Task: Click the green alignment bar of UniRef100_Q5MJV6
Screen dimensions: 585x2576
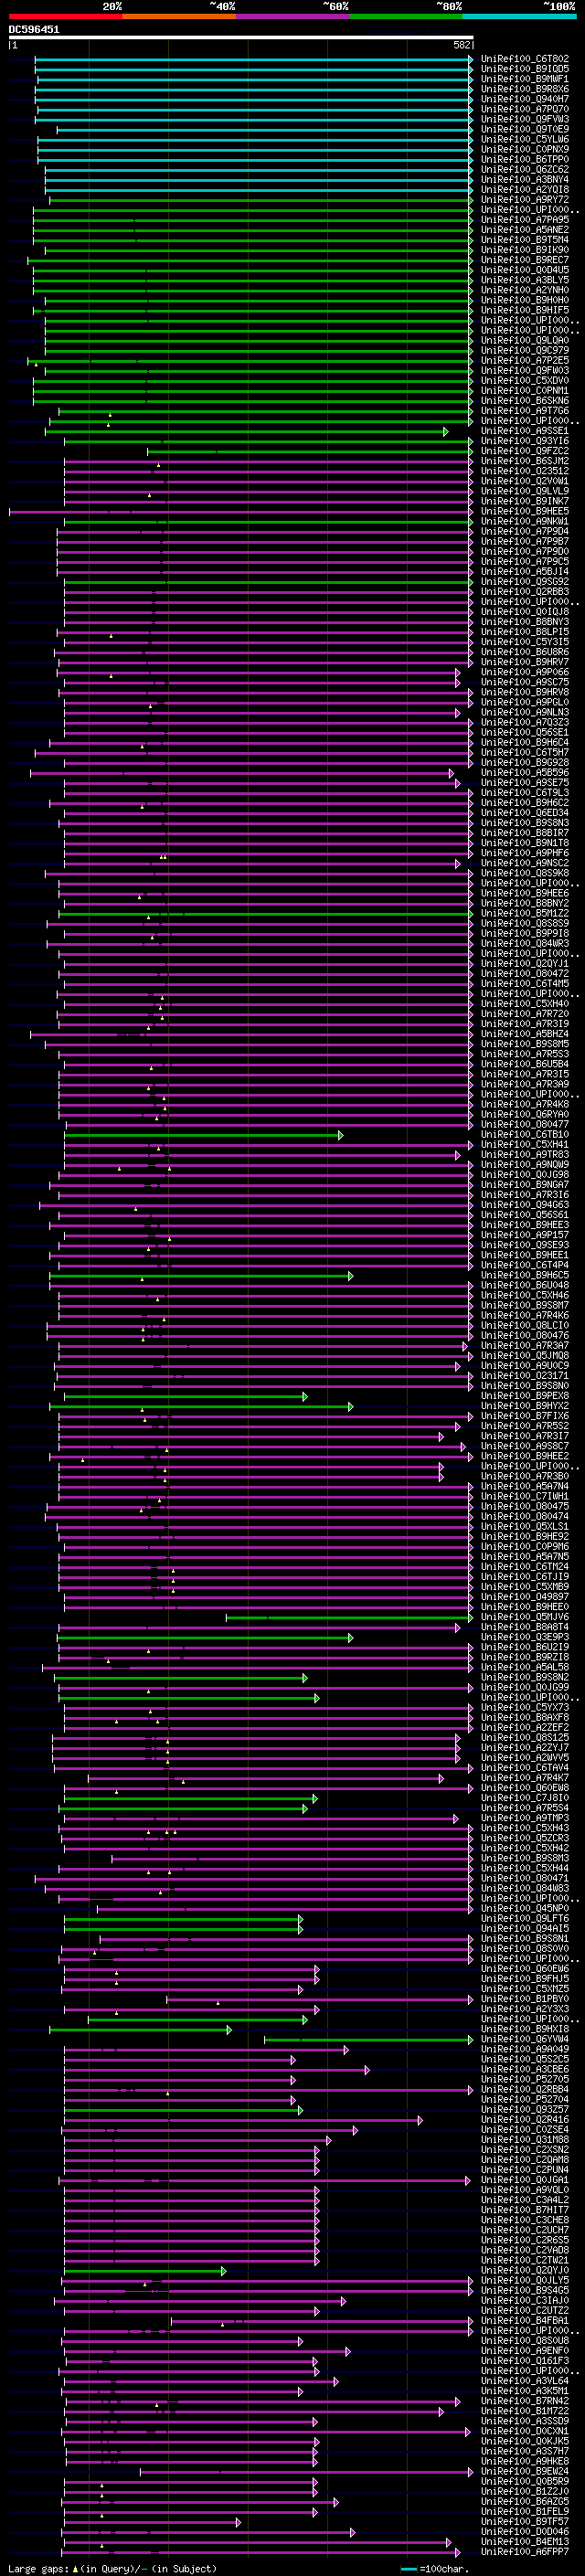Action: 348,1618
